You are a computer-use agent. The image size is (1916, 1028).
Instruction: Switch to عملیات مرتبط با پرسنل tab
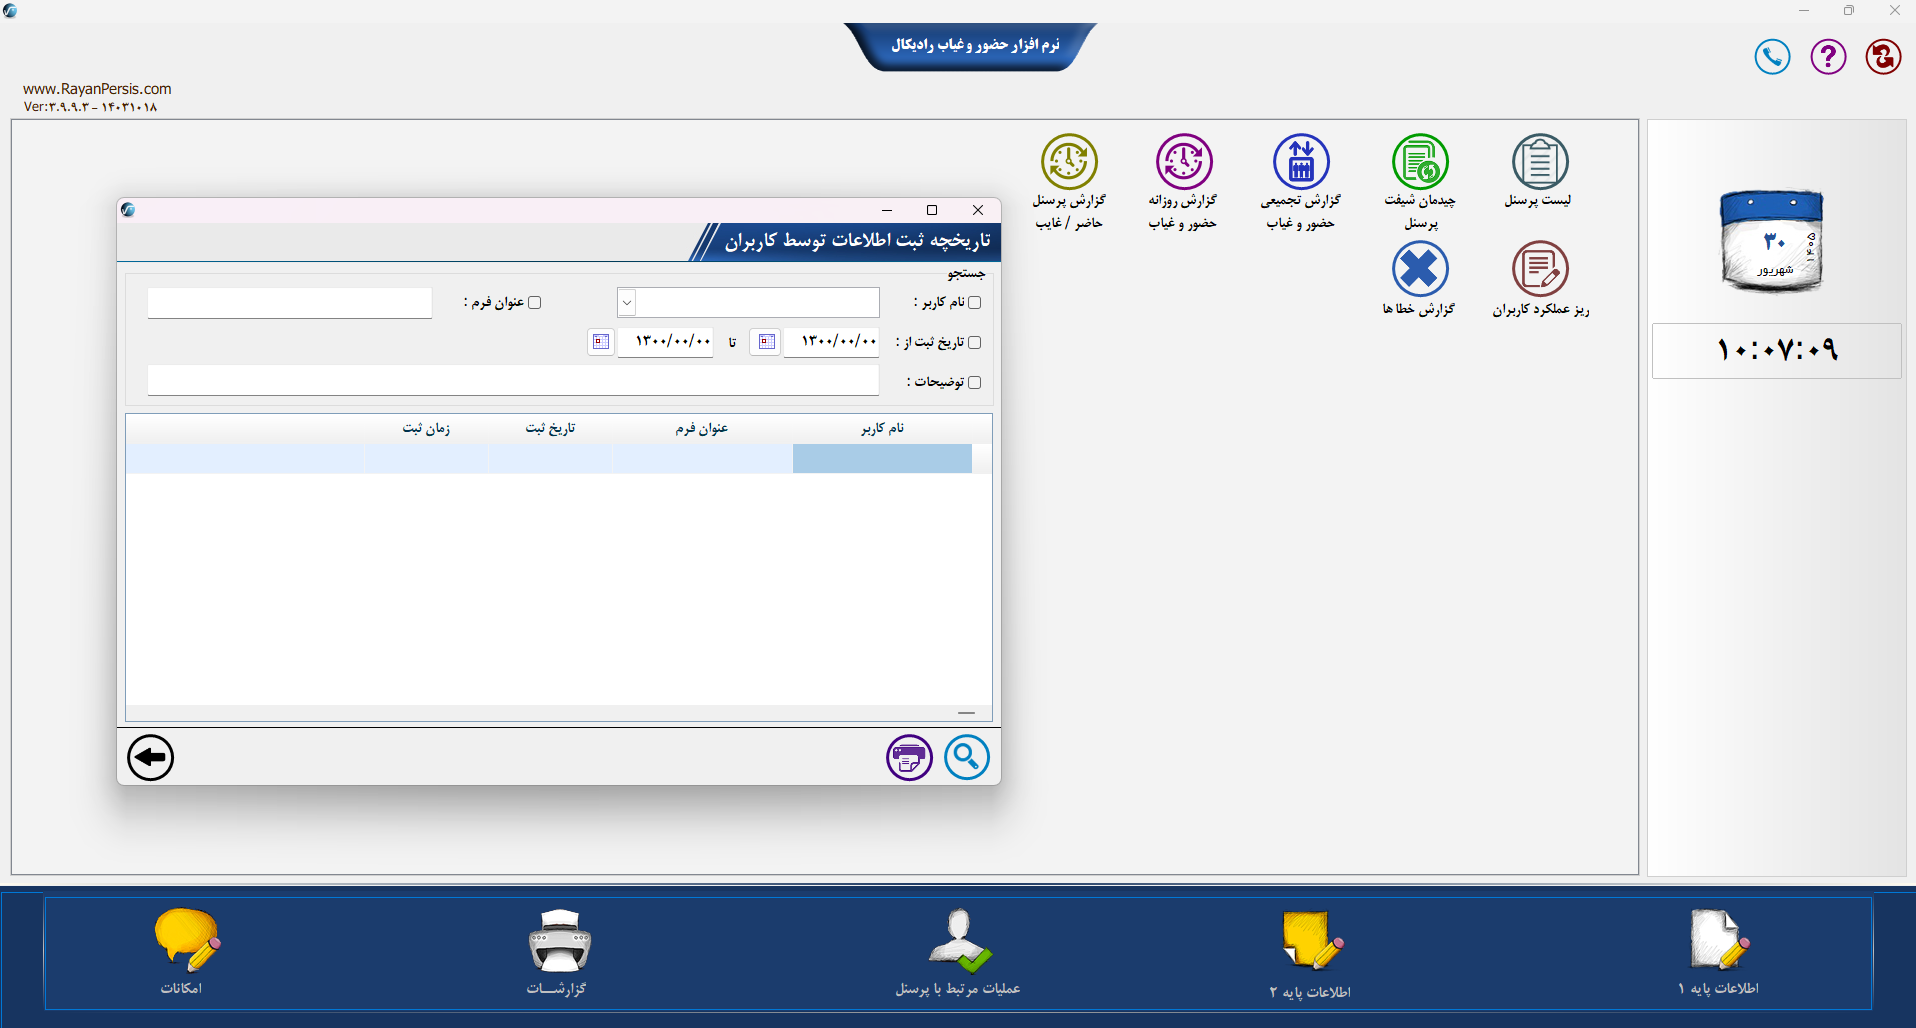(958, 952)
